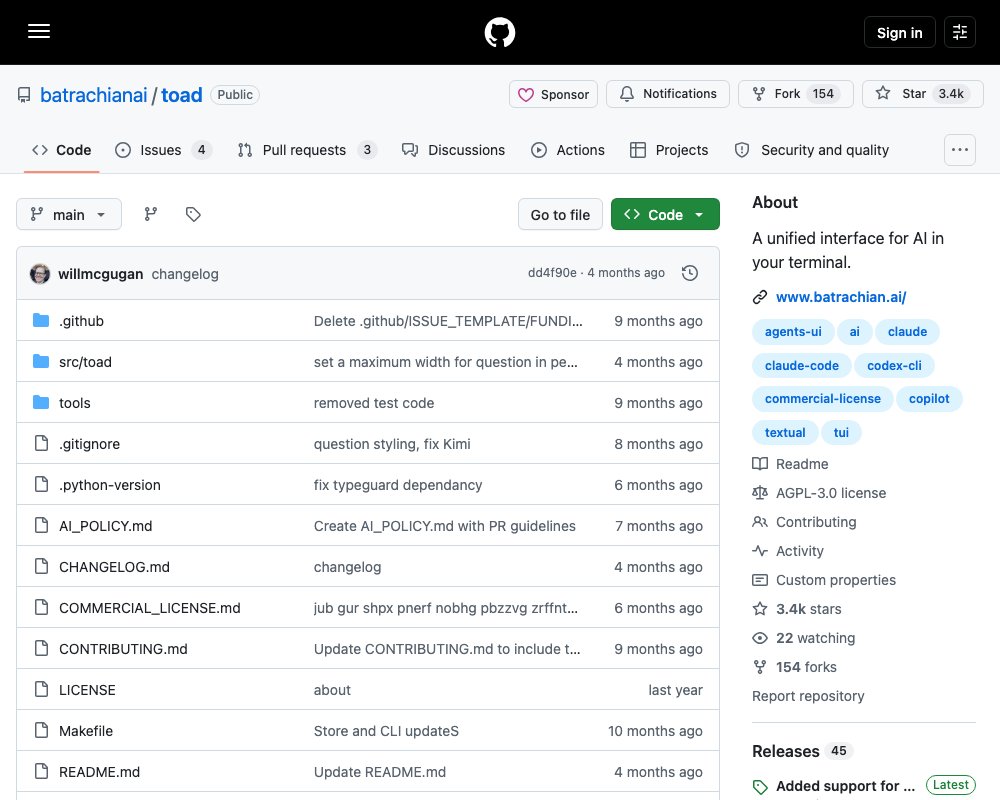Expand the green Code download dropdown
Viewport: 1000px width, 800px height.
tap(665, 214)
